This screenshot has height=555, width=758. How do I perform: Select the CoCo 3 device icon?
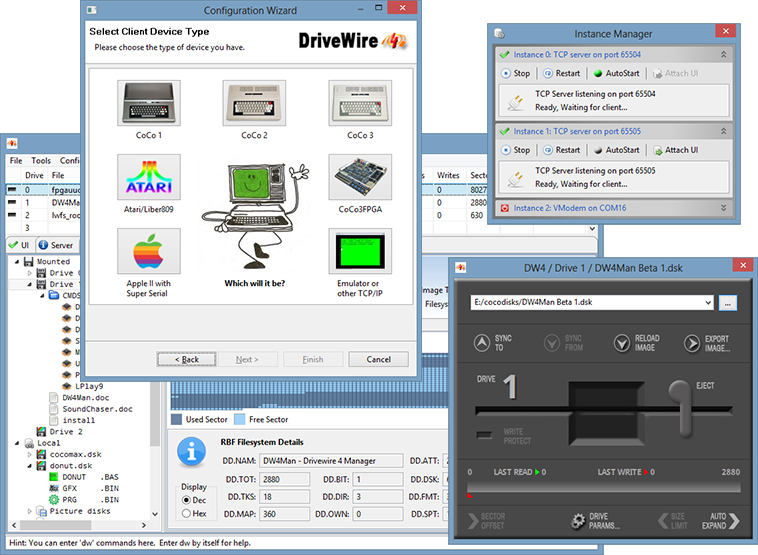click(x=360, y=103)
